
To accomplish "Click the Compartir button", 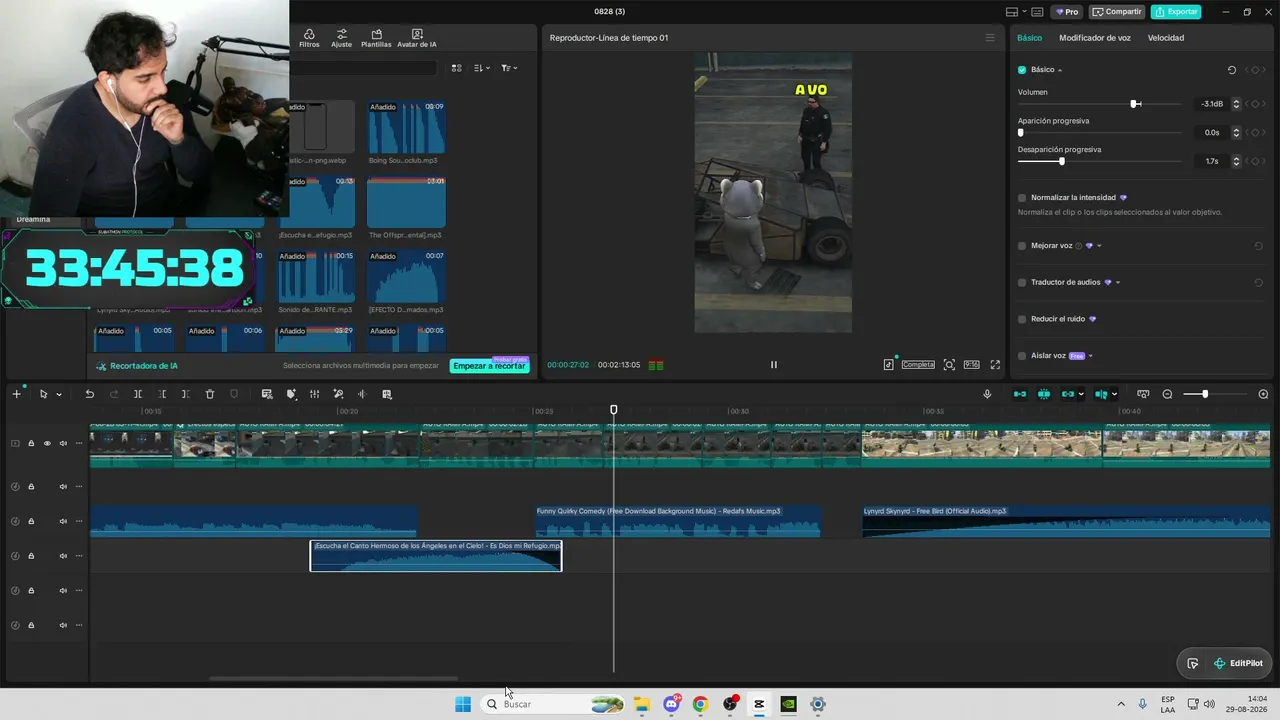I will tap(1117, 12).
